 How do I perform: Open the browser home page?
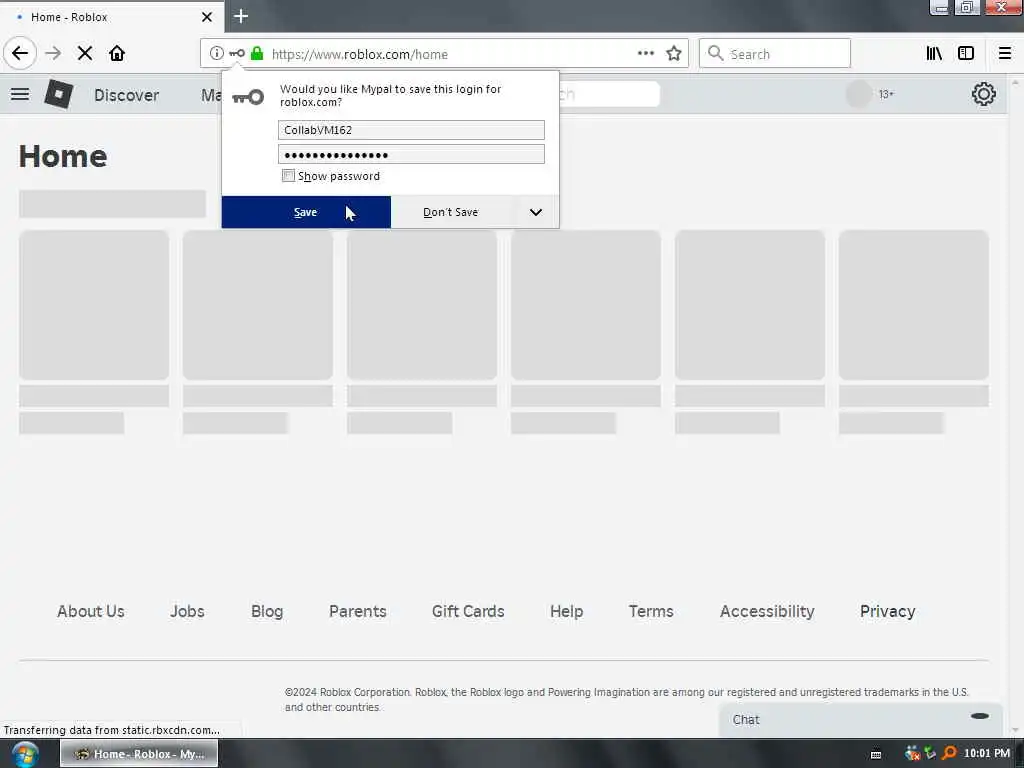point(117,54)
